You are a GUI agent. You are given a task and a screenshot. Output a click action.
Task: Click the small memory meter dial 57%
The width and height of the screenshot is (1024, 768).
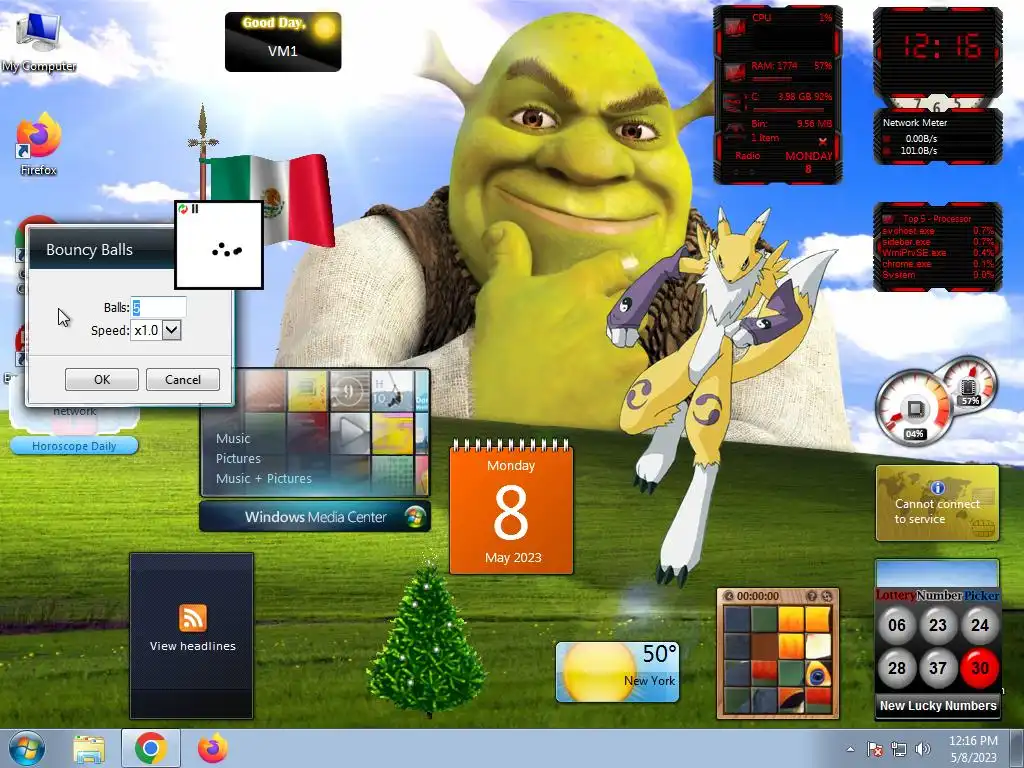(970, 384)
